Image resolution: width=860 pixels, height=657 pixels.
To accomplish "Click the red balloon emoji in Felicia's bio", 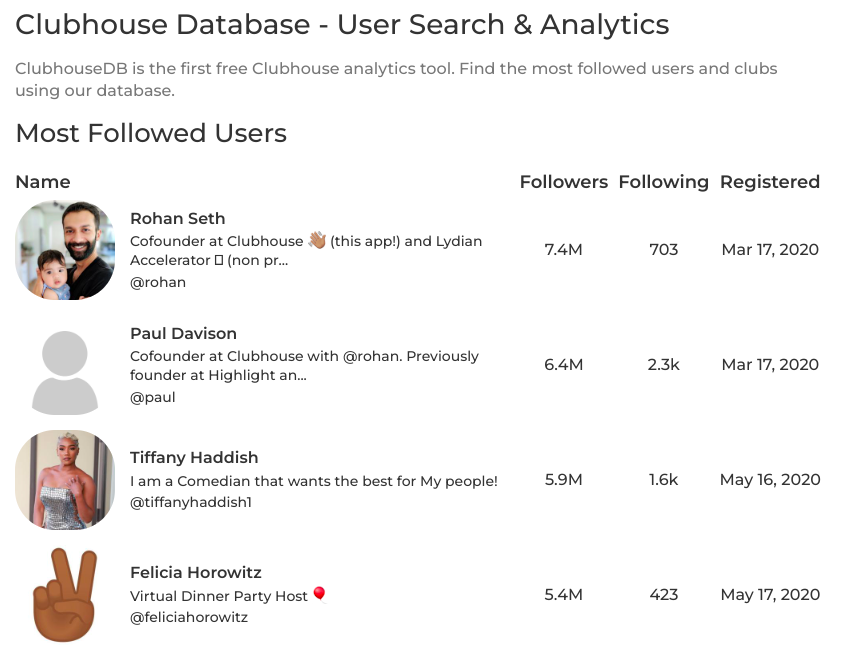I will coord(320,595).
